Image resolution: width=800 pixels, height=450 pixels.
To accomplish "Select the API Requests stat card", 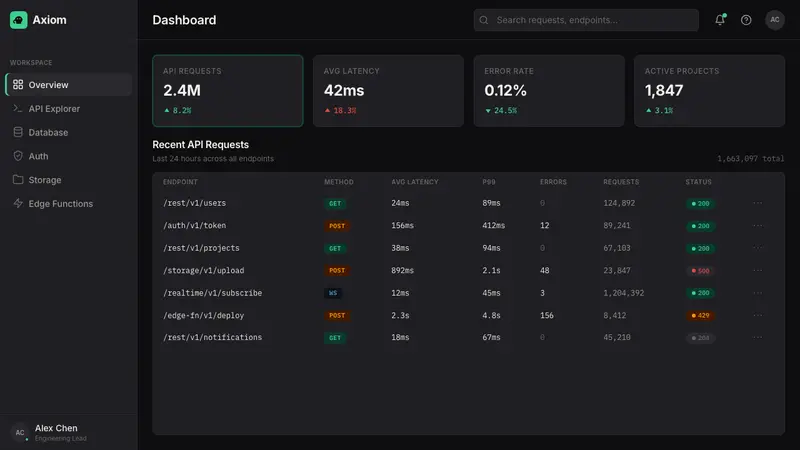I will click(x=228, y=91).
